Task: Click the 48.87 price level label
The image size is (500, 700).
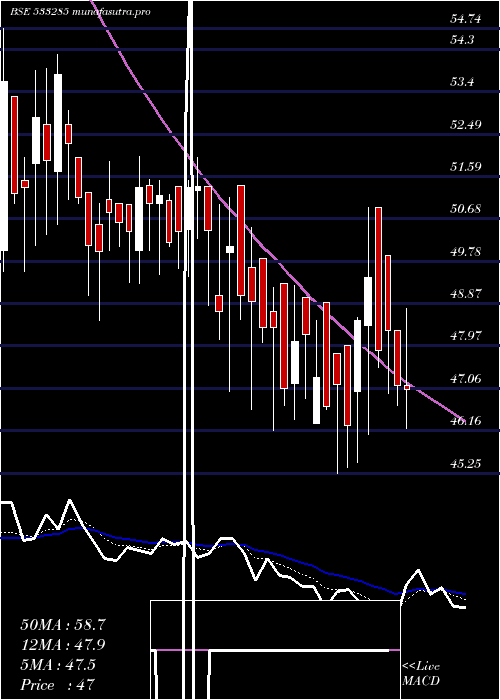Action: [x=466, y=294]
